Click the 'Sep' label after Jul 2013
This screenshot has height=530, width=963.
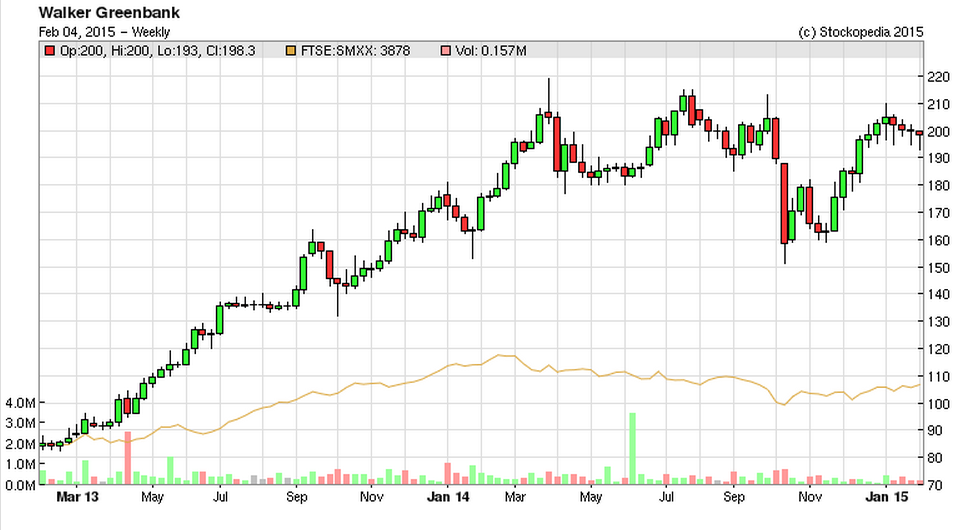296,497
